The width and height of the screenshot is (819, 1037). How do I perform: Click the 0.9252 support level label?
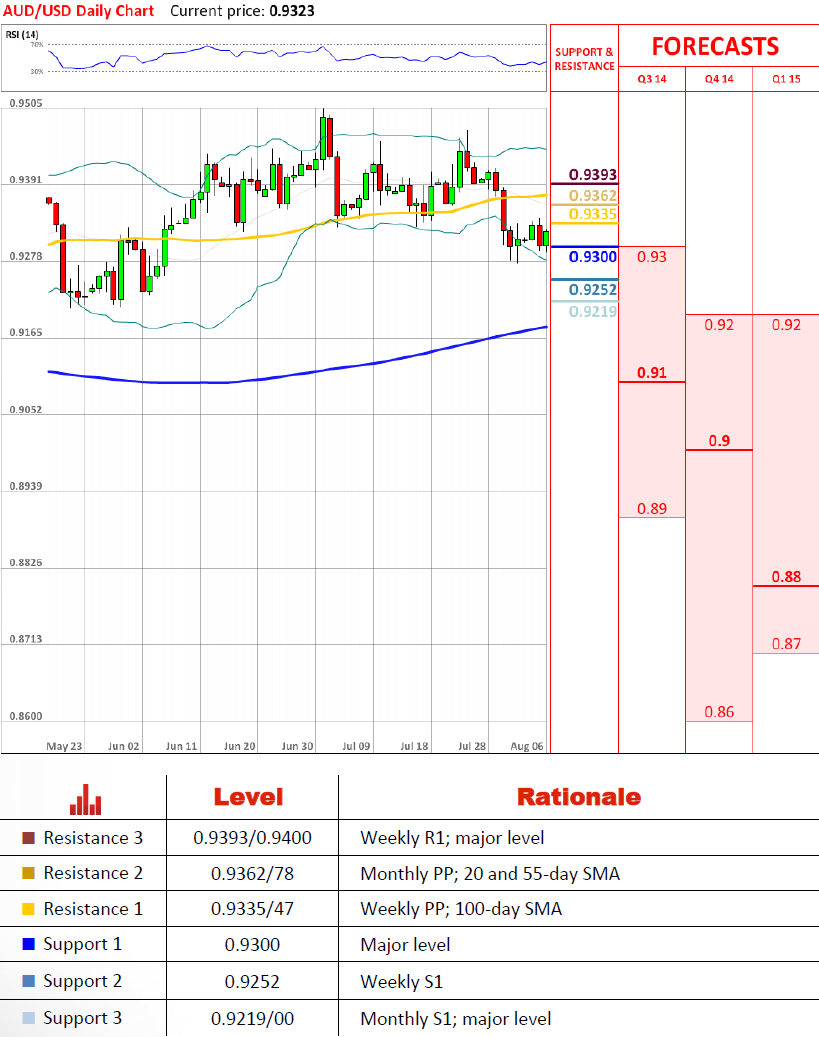(593, 290)
